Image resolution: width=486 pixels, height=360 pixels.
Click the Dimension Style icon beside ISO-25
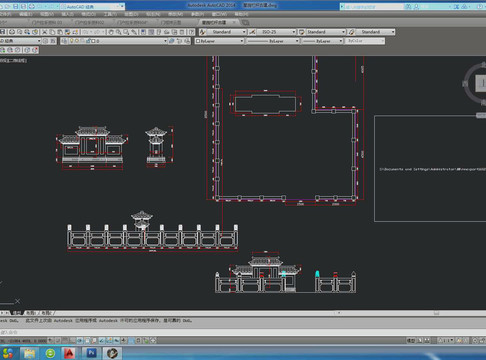(252, 32)
